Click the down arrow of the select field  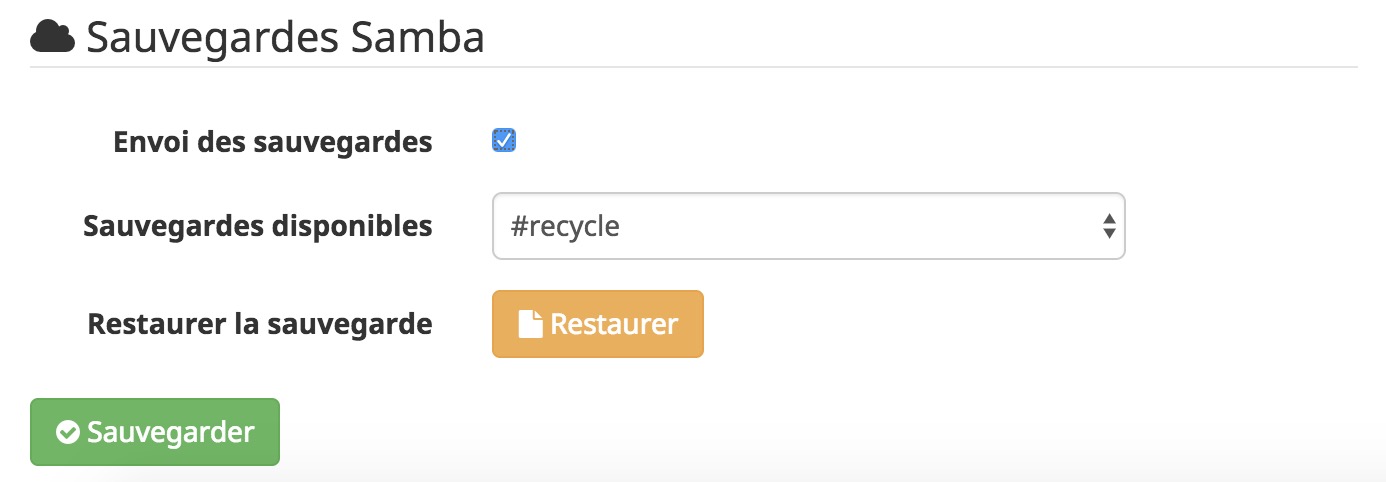click(1109, 233)
